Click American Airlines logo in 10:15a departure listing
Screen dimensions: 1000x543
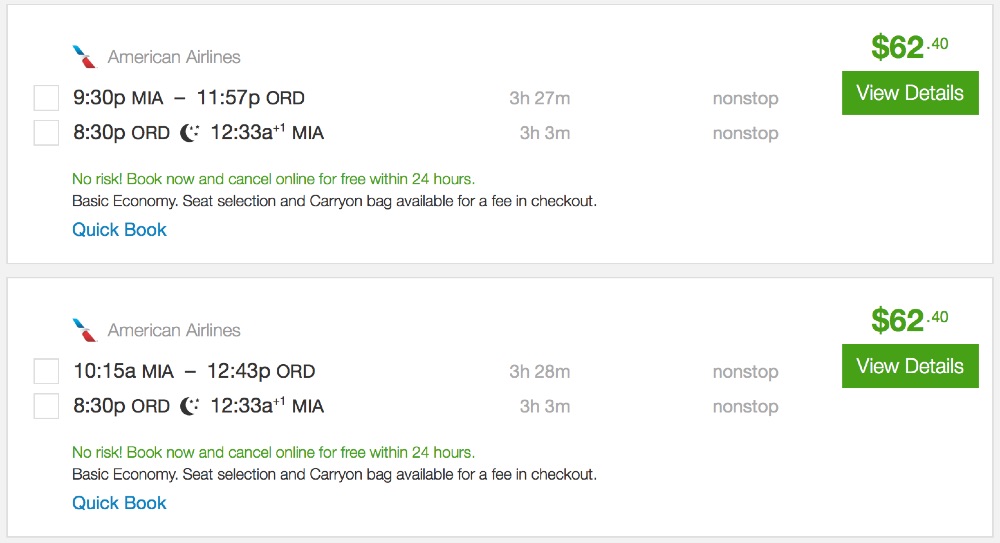tap(84, 330)
